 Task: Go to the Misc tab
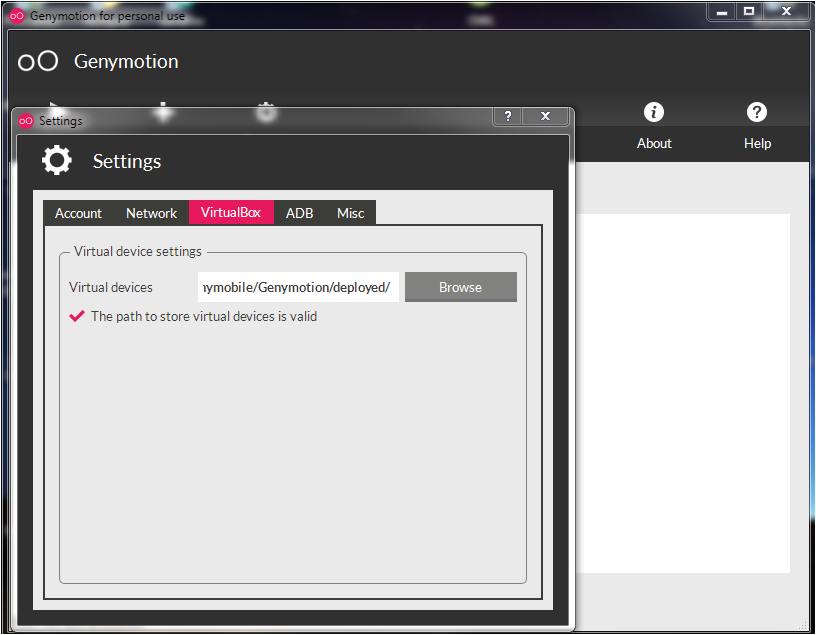[351, 213]
